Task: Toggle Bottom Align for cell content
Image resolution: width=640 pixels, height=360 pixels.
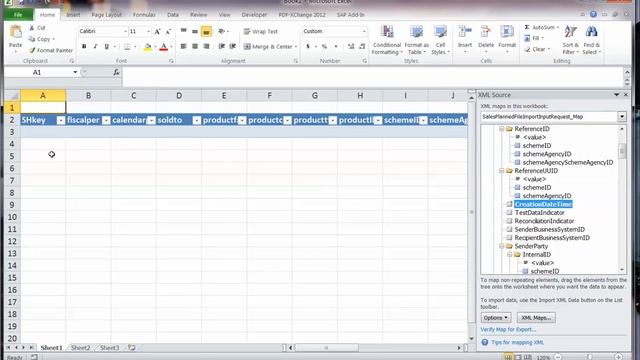Action: [207, 31]
